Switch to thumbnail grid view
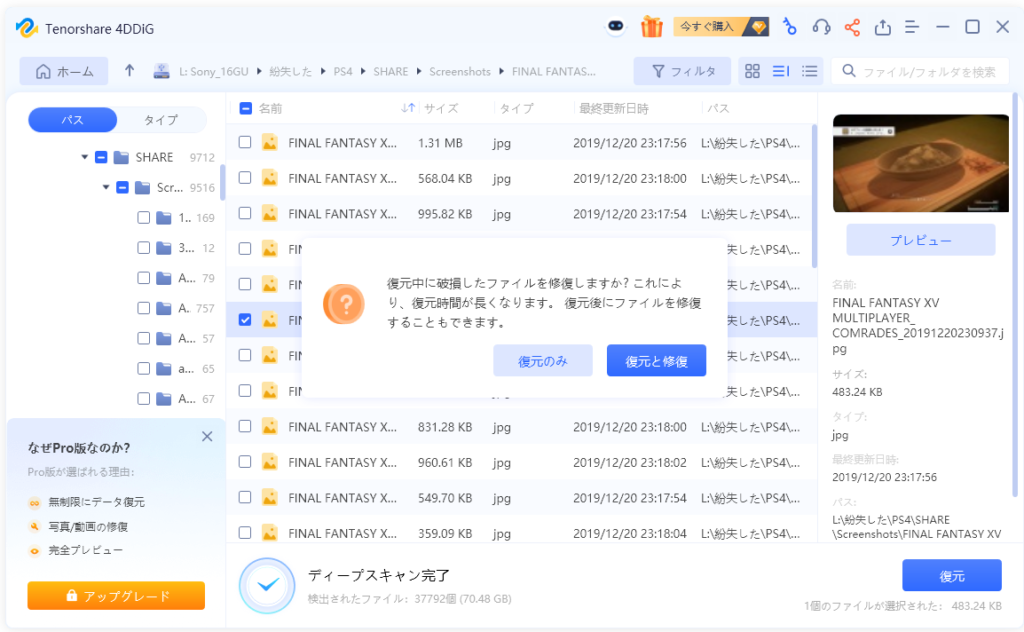Image resolution: width=1024 pixels, height=632 pixels. 752,71
